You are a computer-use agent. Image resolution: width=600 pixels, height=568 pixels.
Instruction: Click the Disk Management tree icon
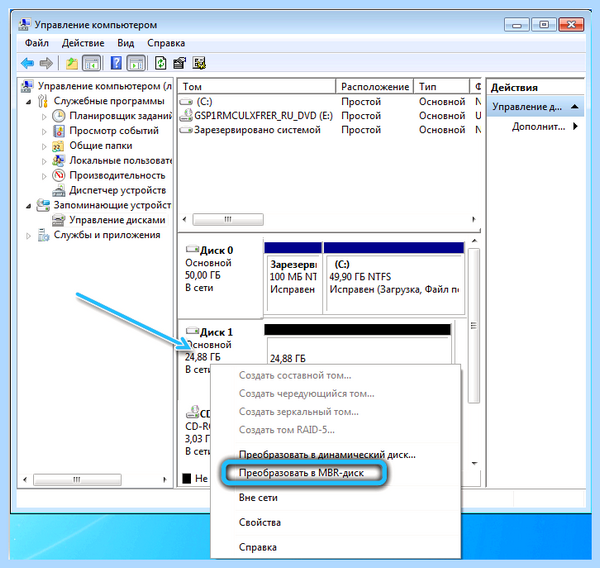pyautogui.click(x=59, y=220)
